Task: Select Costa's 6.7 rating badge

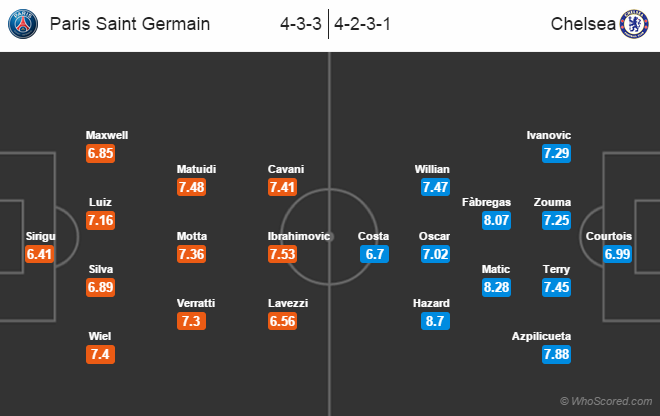Action: pos(374,254)
